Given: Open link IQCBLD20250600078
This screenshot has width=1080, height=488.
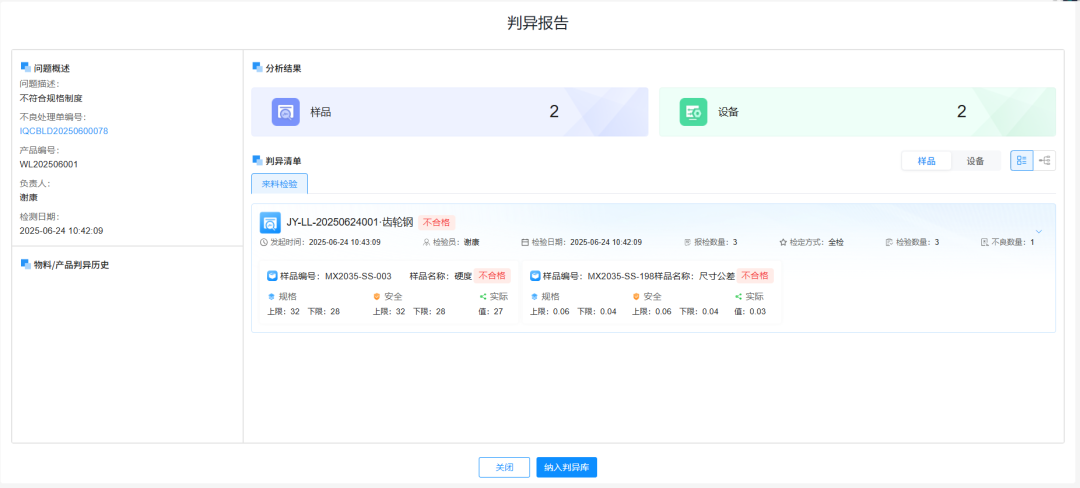Looking at the screenshot, I should pyautogui.click(x=64, y=131).
